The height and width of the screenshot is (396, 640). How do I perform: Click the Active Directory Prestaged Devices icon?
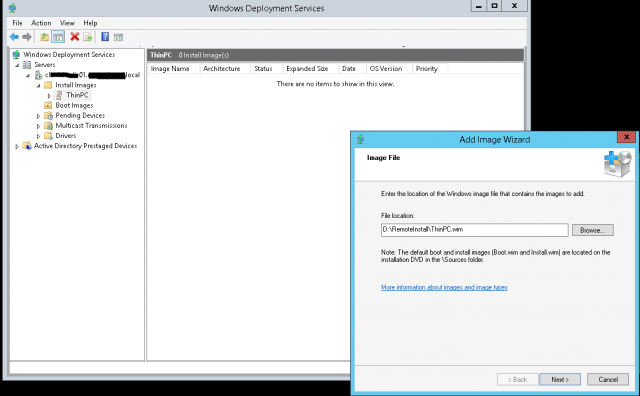click(27, 146)
